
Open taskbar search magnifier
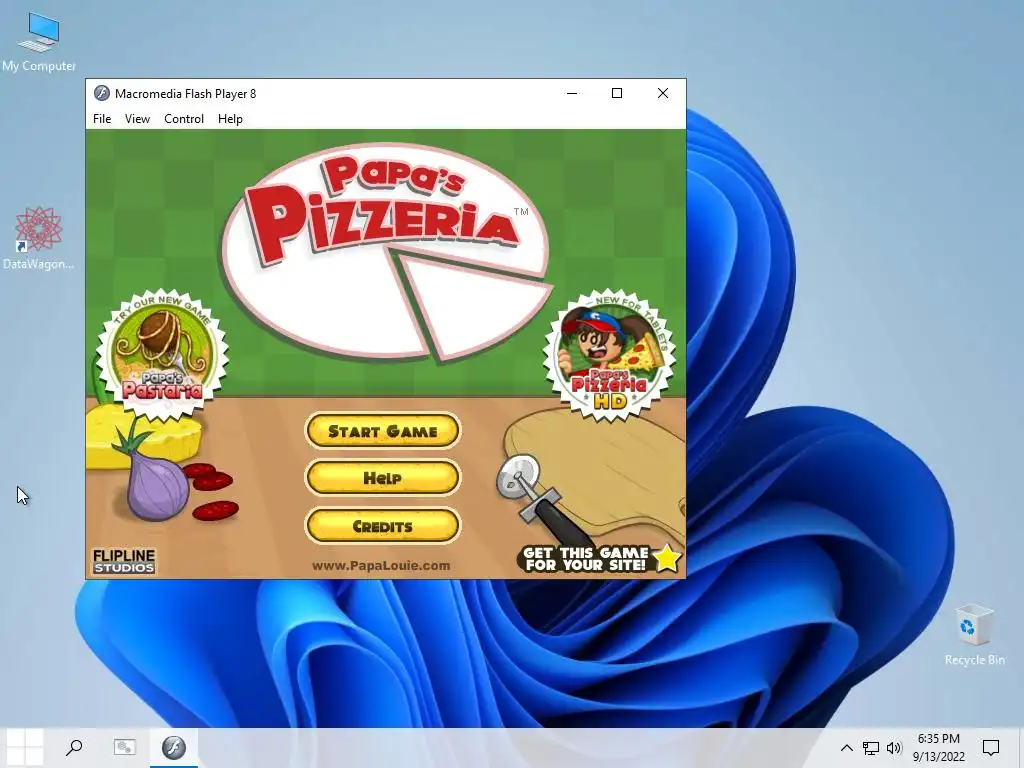click(74, 747)
